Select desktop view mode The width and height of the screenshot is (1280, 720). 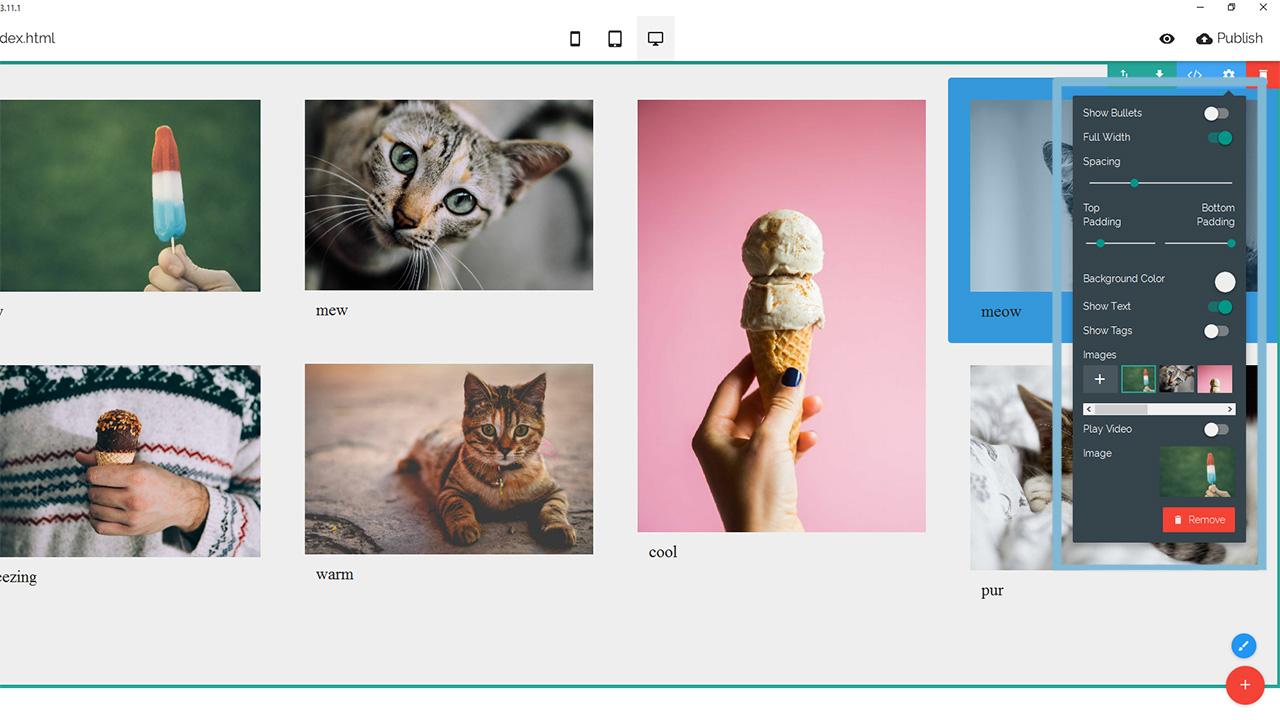(655, 39)
